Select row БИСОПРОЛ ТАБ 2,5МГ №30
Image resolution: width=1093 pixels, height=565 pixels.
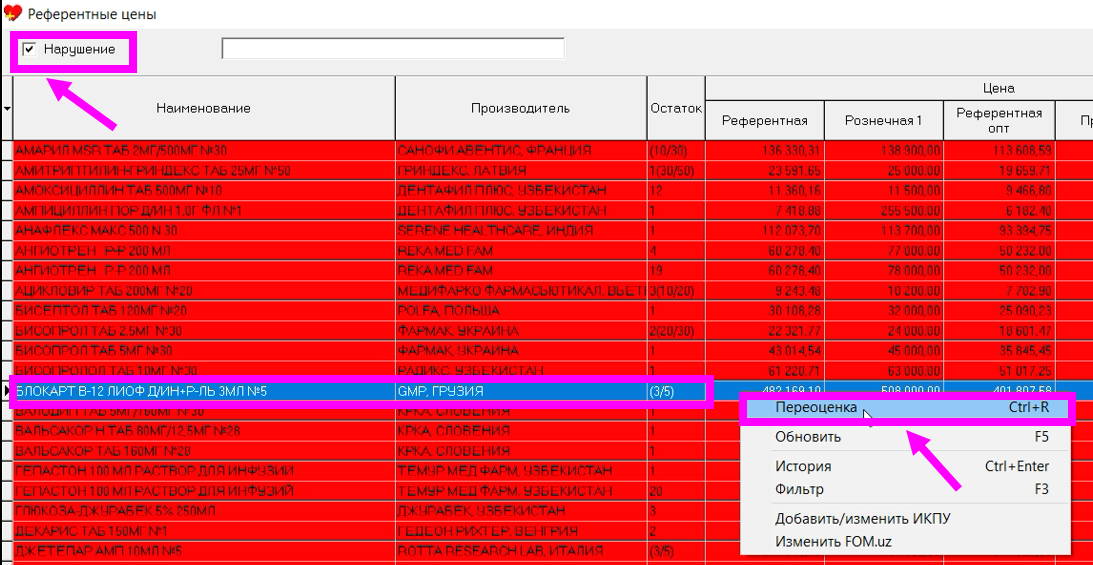tap(204, 330)
